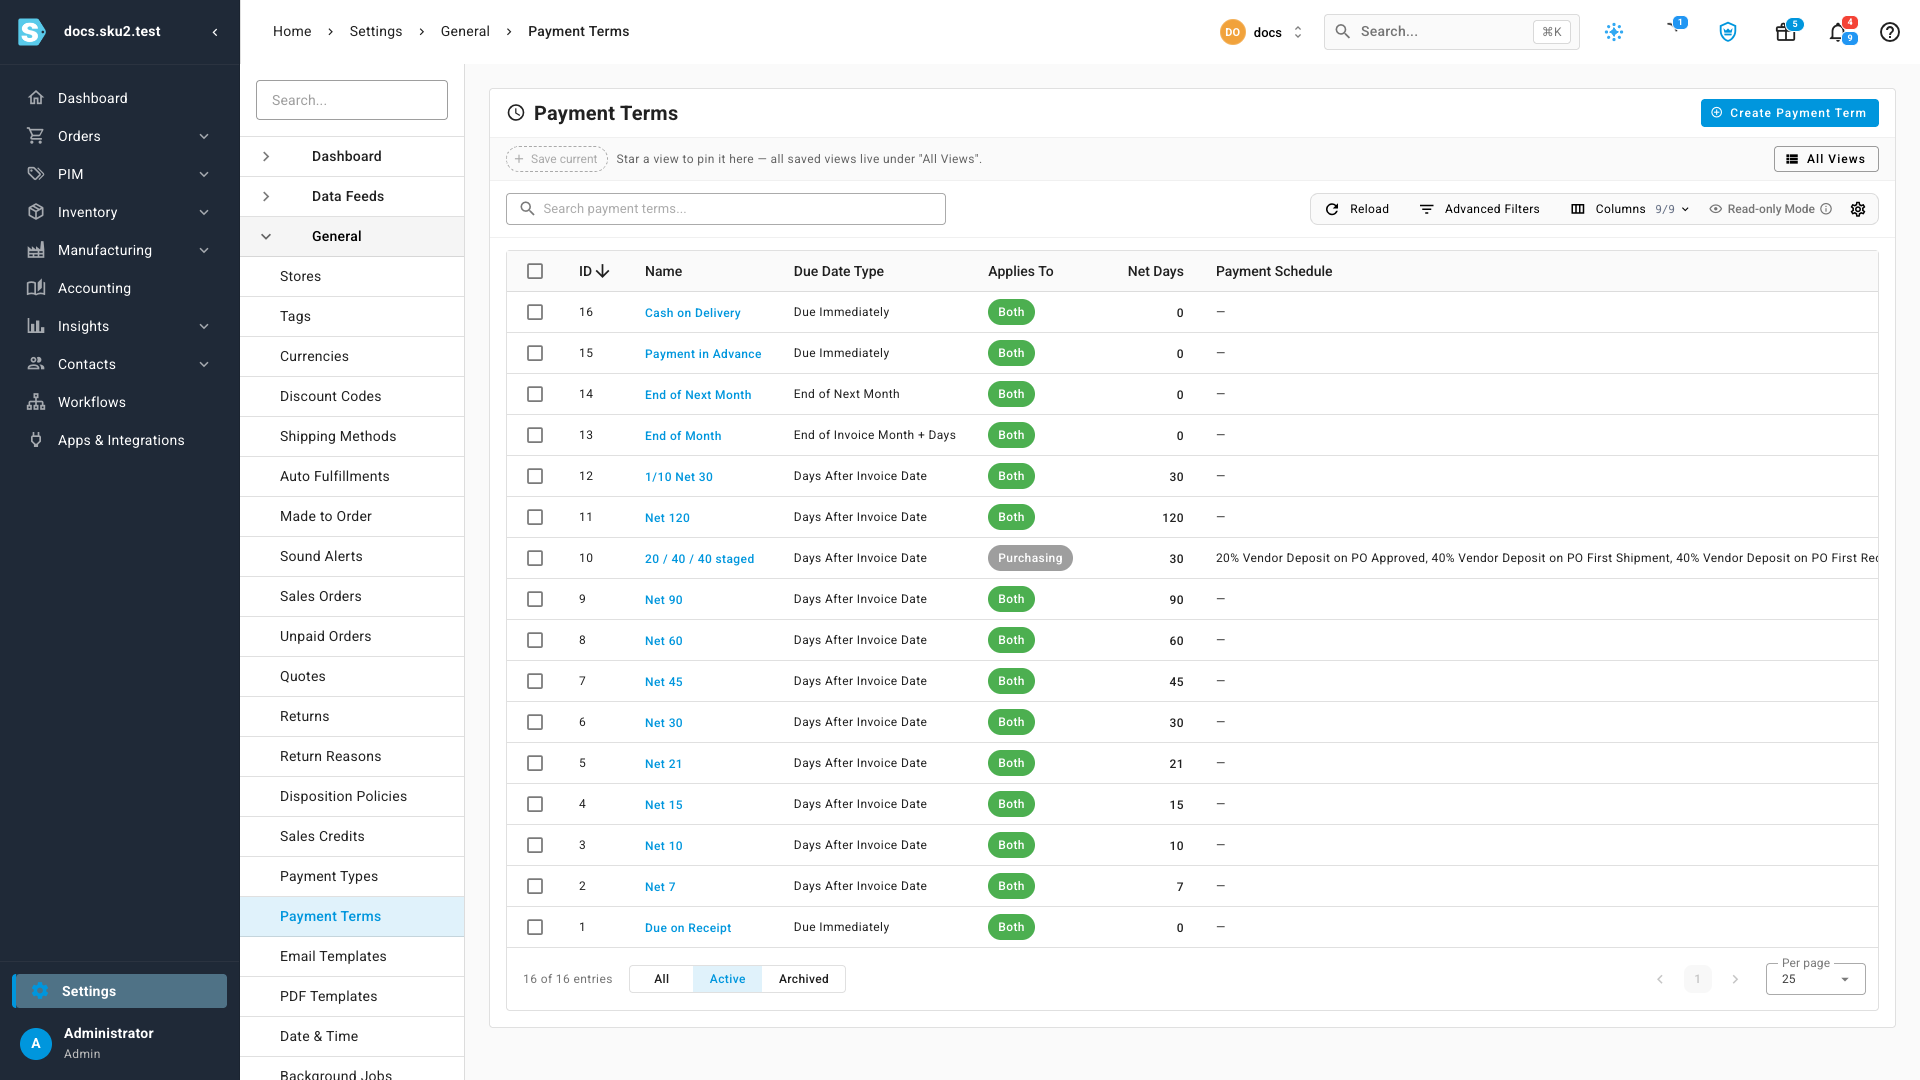The height and width of the screenshot is (1080, 1920).
Task: Expand the PIM menu chevron
Action: point(204,174)
